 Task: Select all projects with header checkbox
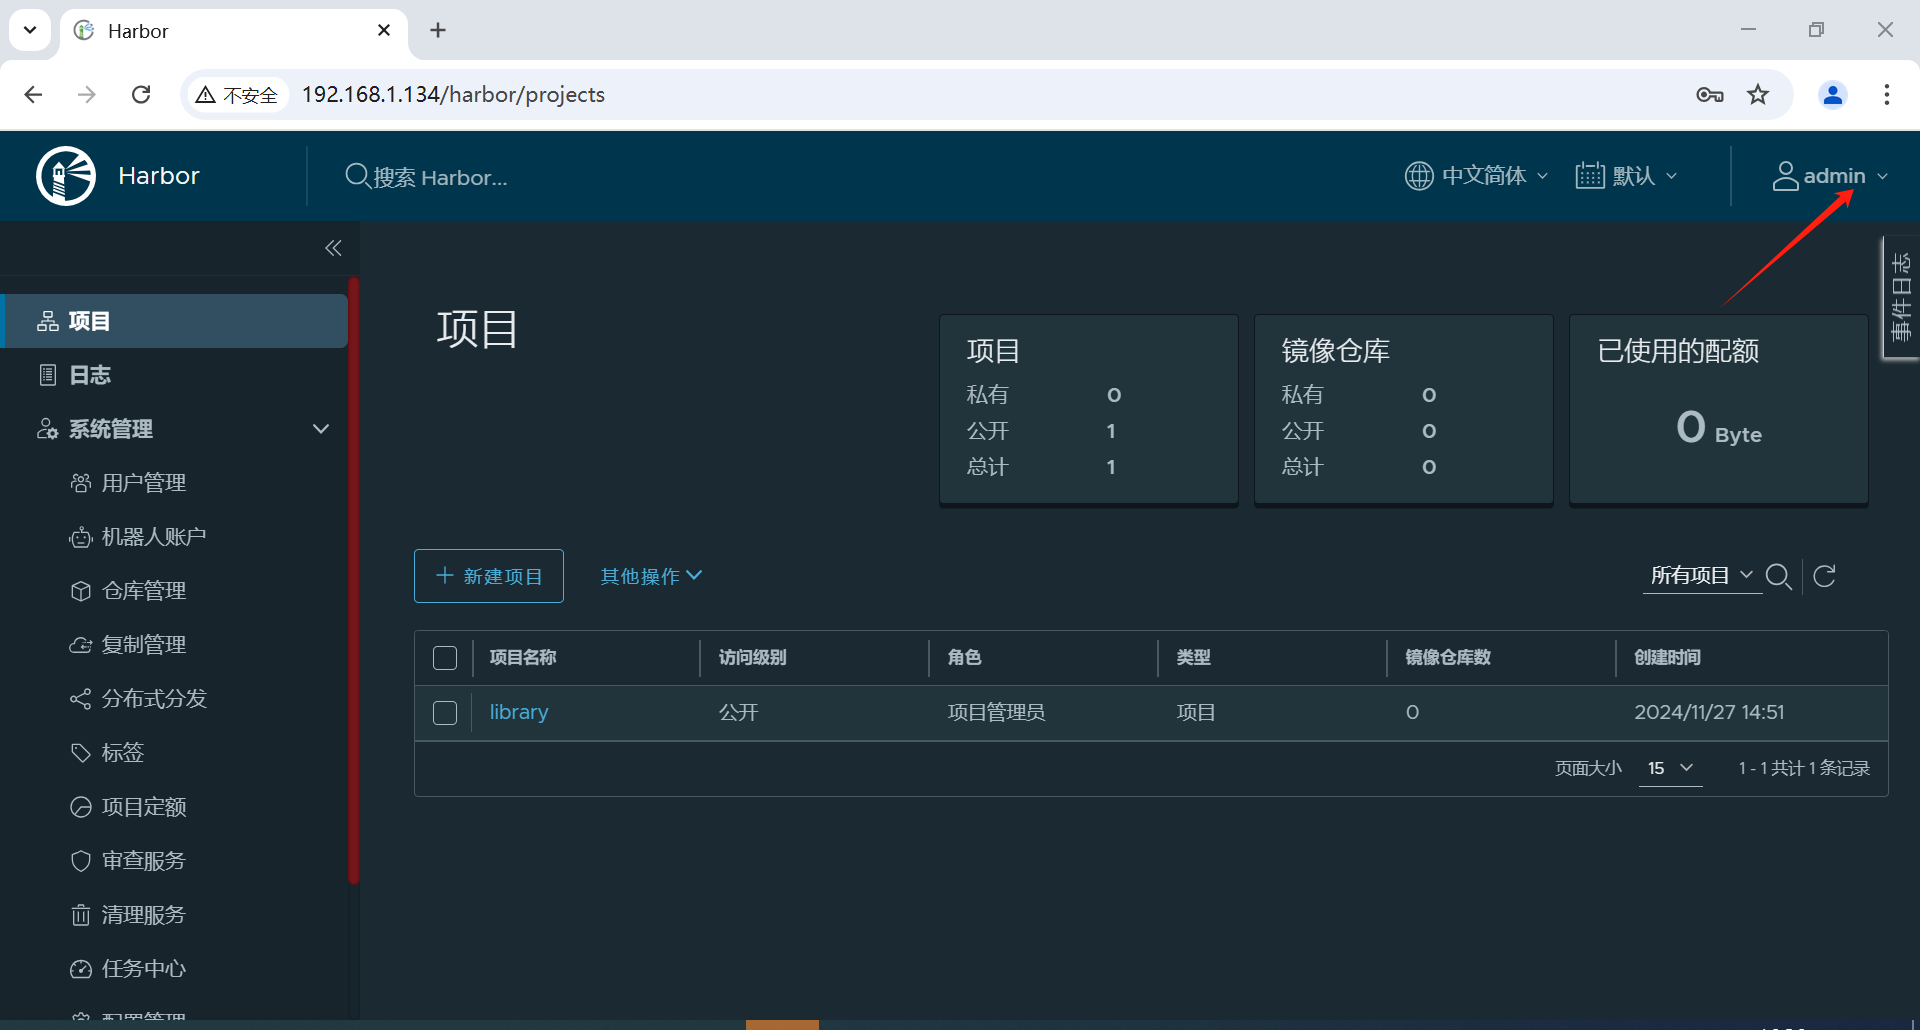click(x=445, y=658)
